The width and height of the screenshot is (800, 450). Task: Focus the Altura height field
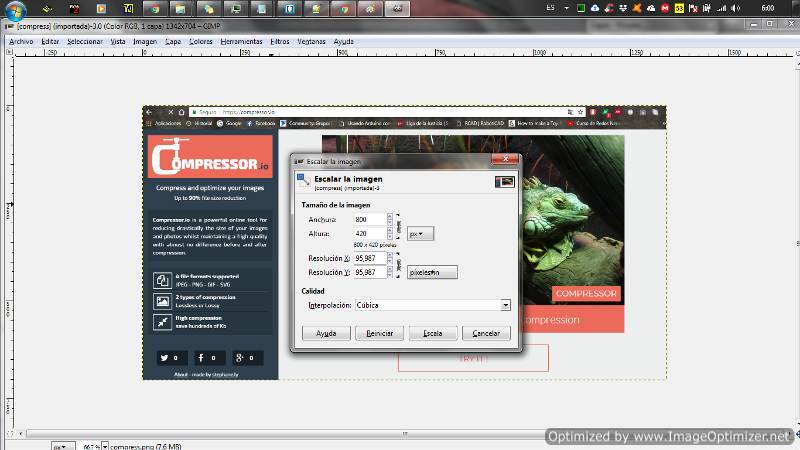370,234
